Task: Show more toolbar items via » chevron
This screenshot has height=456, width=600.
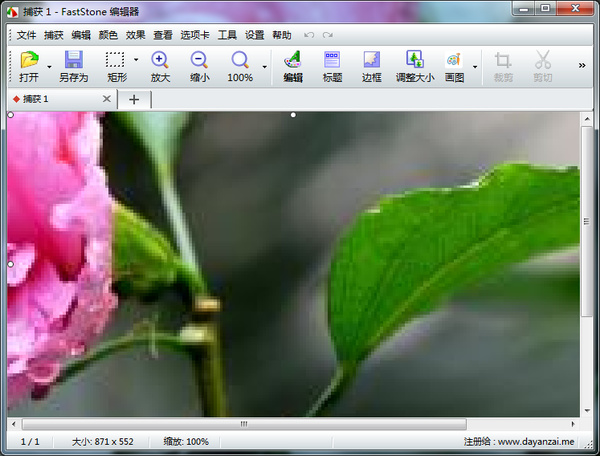Action: 582,66
